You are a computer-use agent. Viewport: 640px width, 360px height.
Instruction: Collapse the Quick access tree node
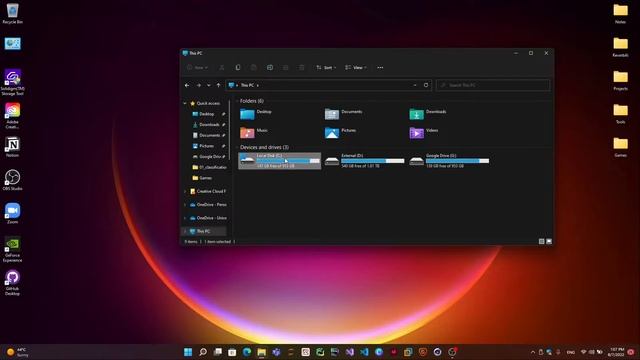(185, 104)
